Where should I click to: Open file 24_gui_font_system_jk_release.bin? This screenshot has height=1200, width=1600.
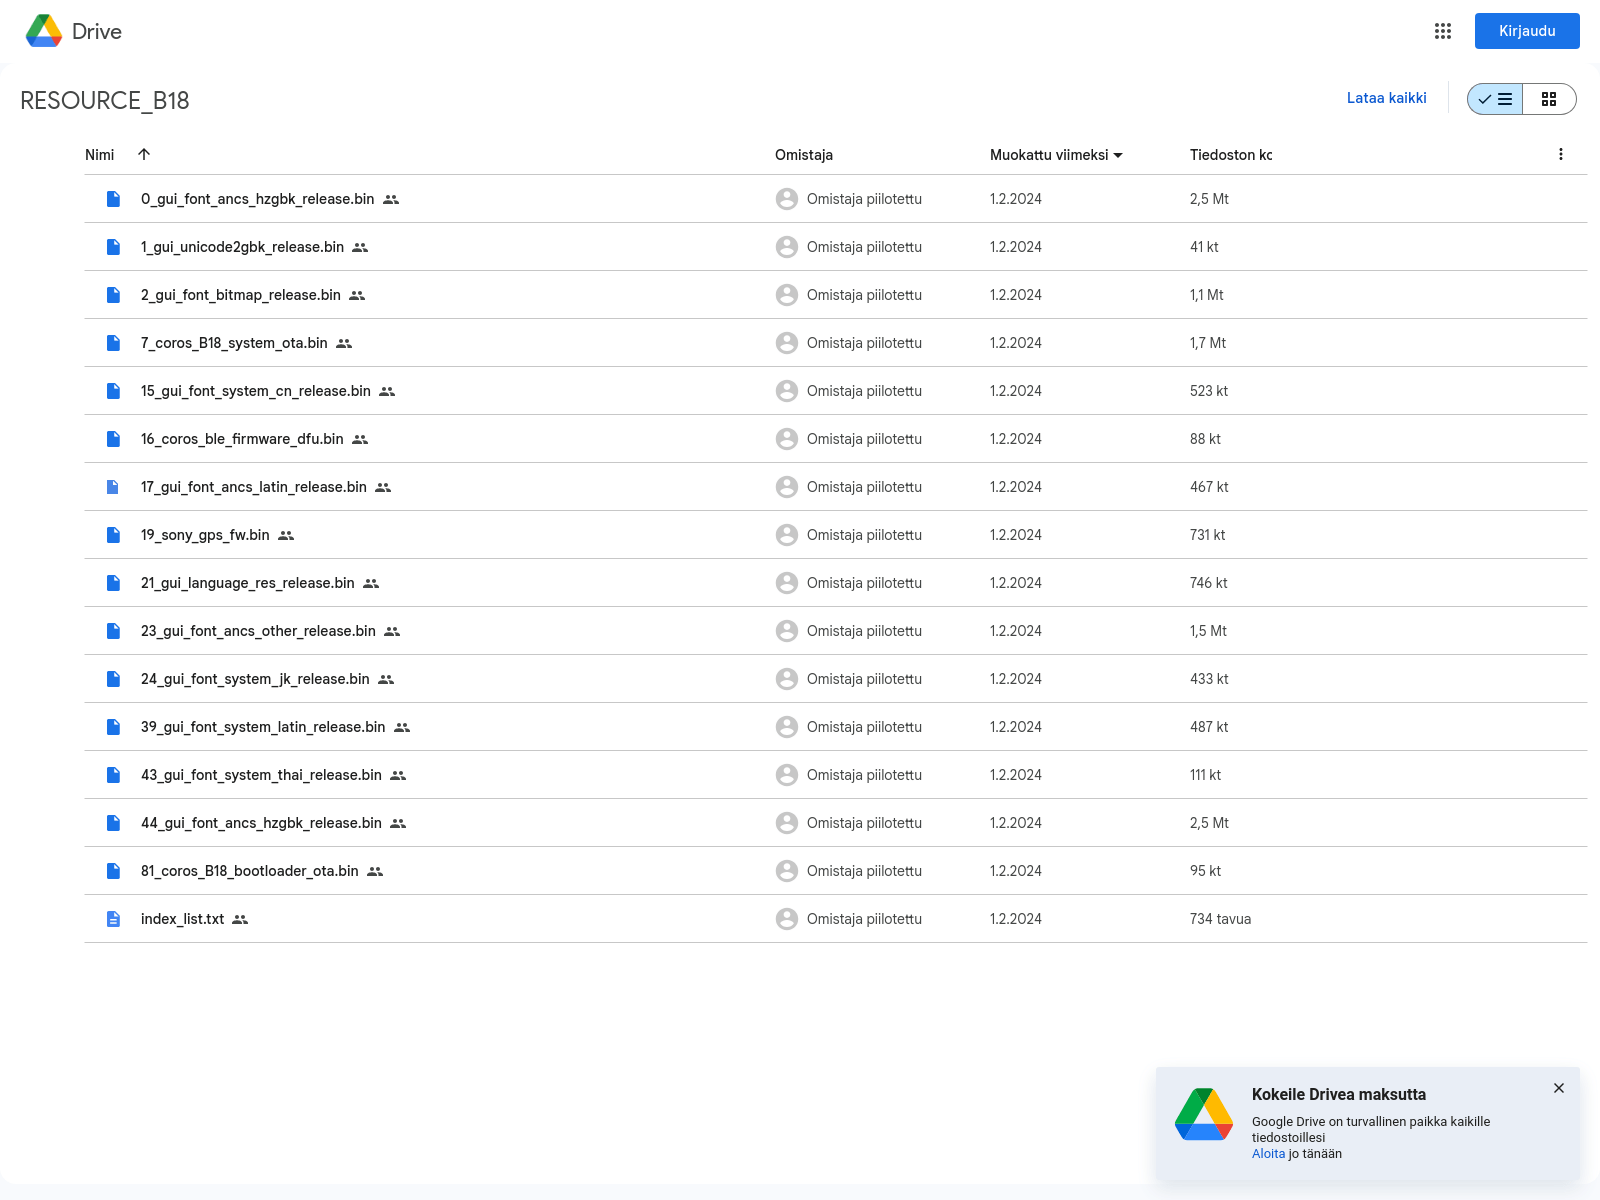[255, 679]
